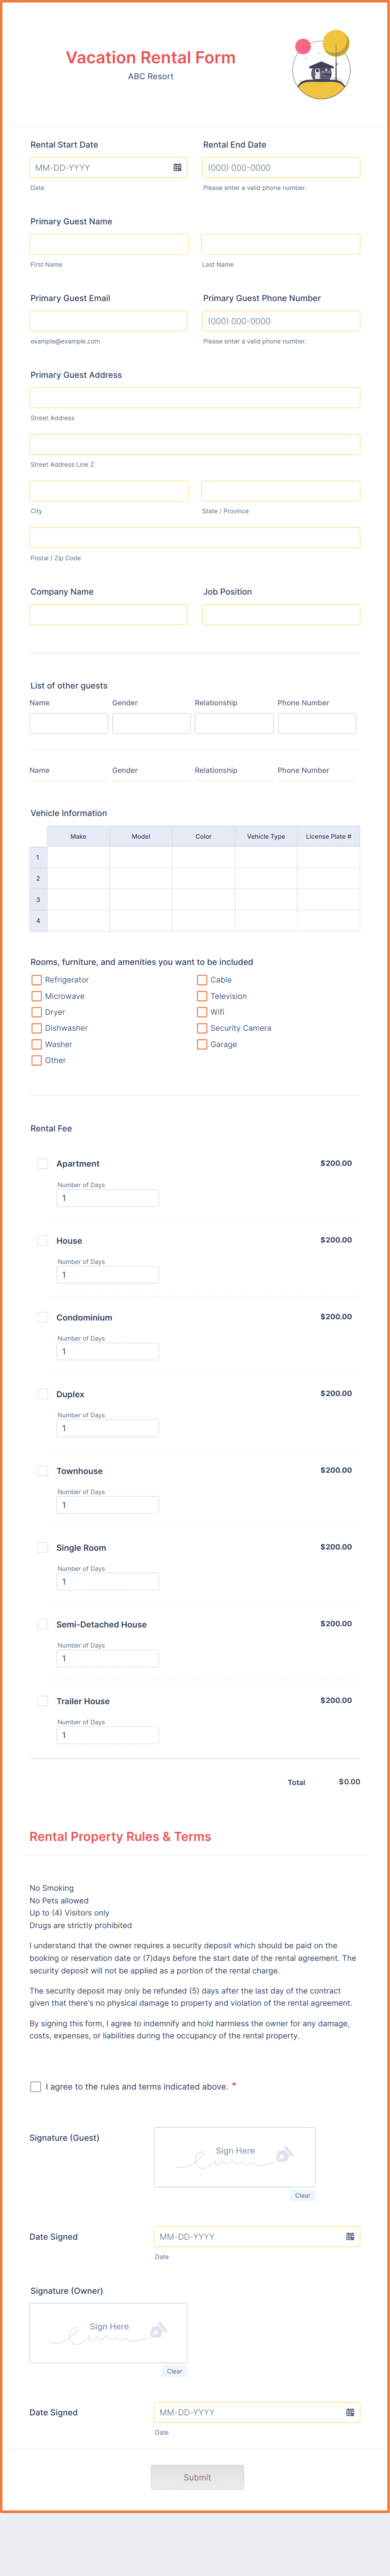Agree to the rules and terms checkbox
390x2576 pixels.
coord(36,2086)
